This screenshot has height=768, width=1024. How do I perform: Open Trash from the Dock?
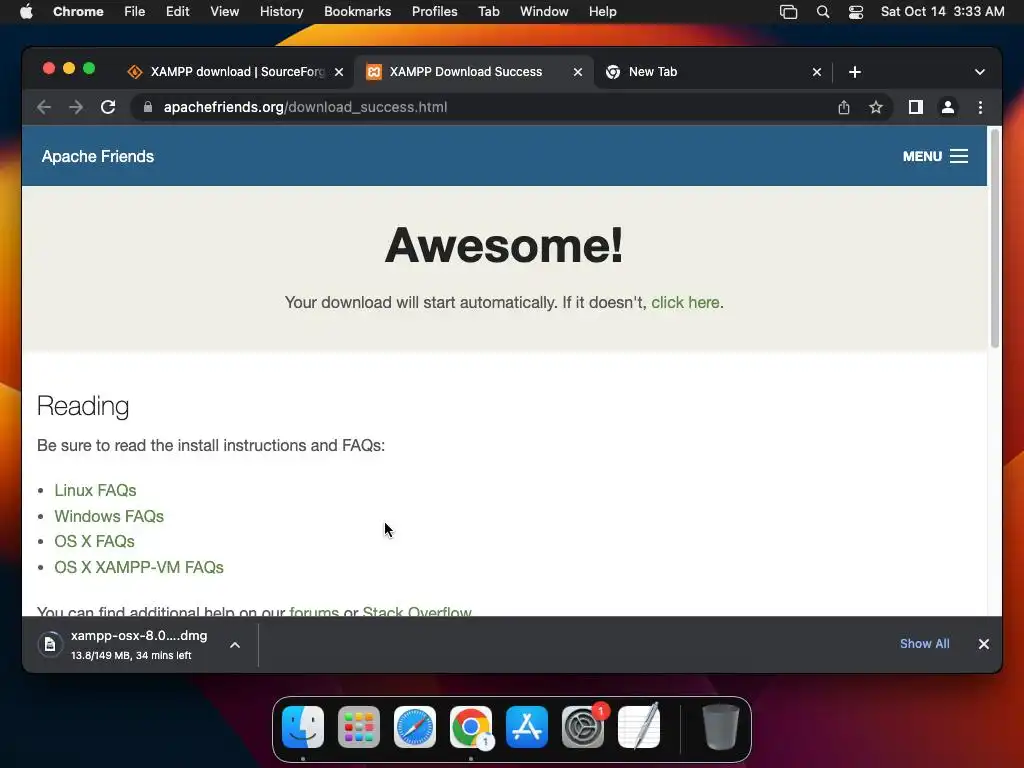(x=720, y=727)
